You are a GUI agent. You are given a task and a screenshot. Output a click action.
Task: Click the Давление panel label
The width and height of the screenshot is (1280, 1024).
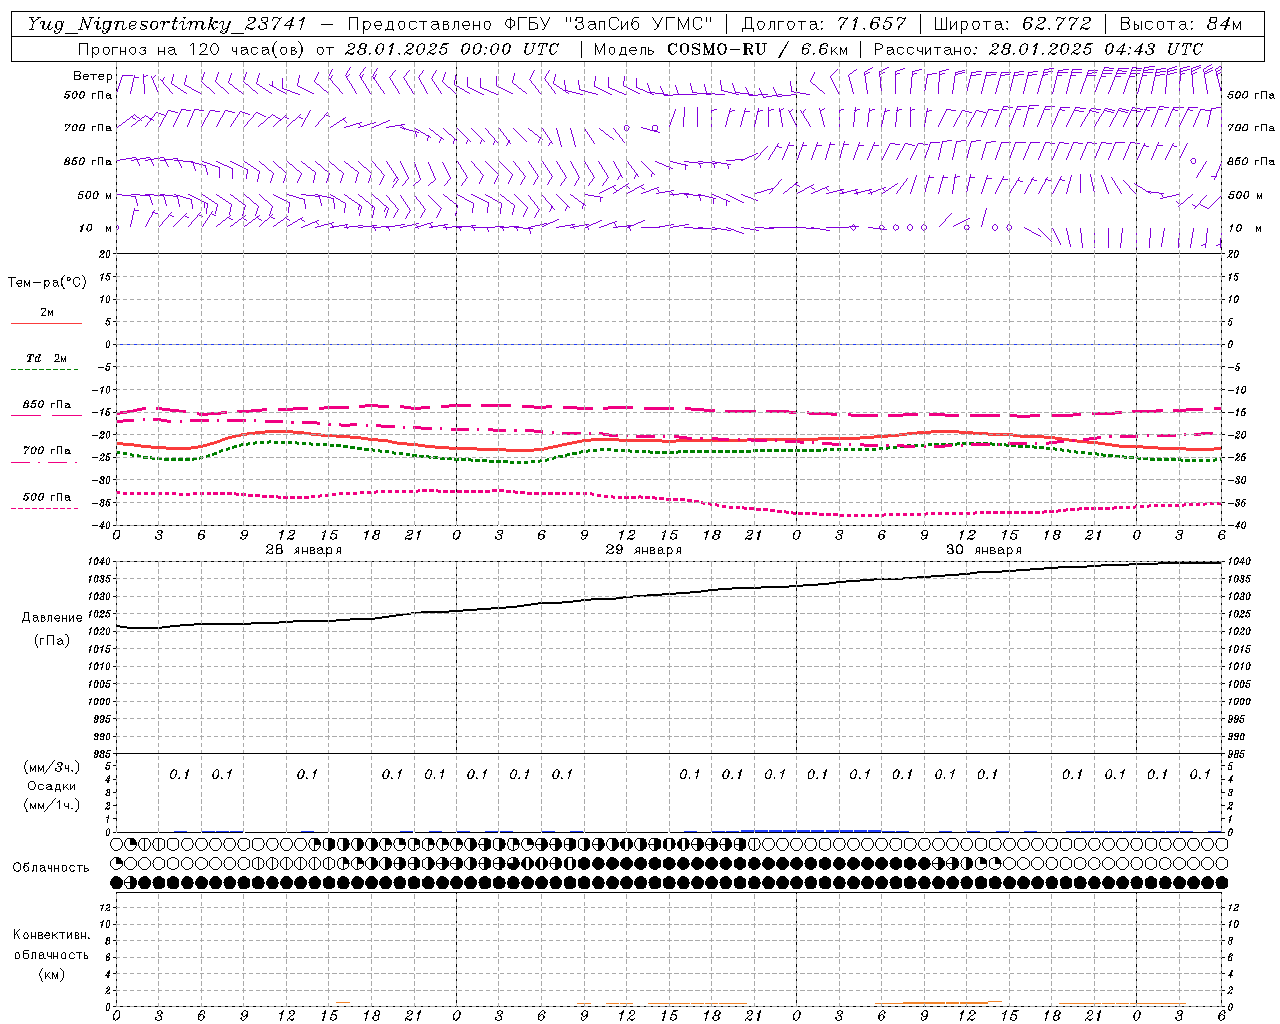point(52,618)
